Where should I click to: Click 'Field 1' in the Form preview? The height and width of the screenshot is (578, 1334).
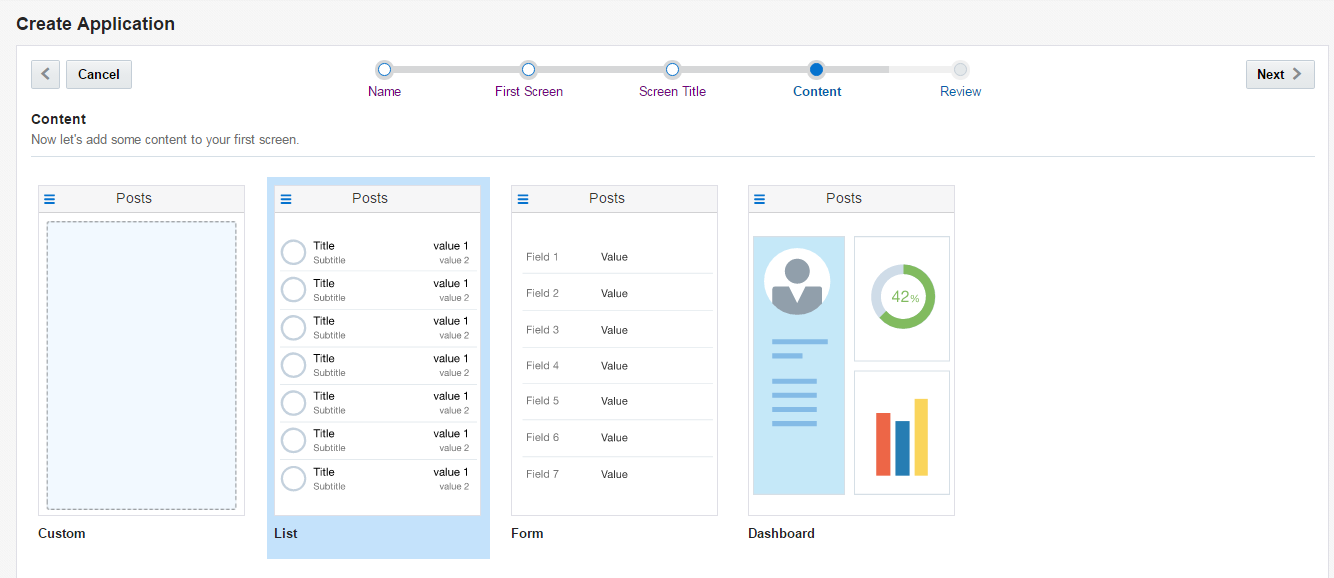point(542,257)
